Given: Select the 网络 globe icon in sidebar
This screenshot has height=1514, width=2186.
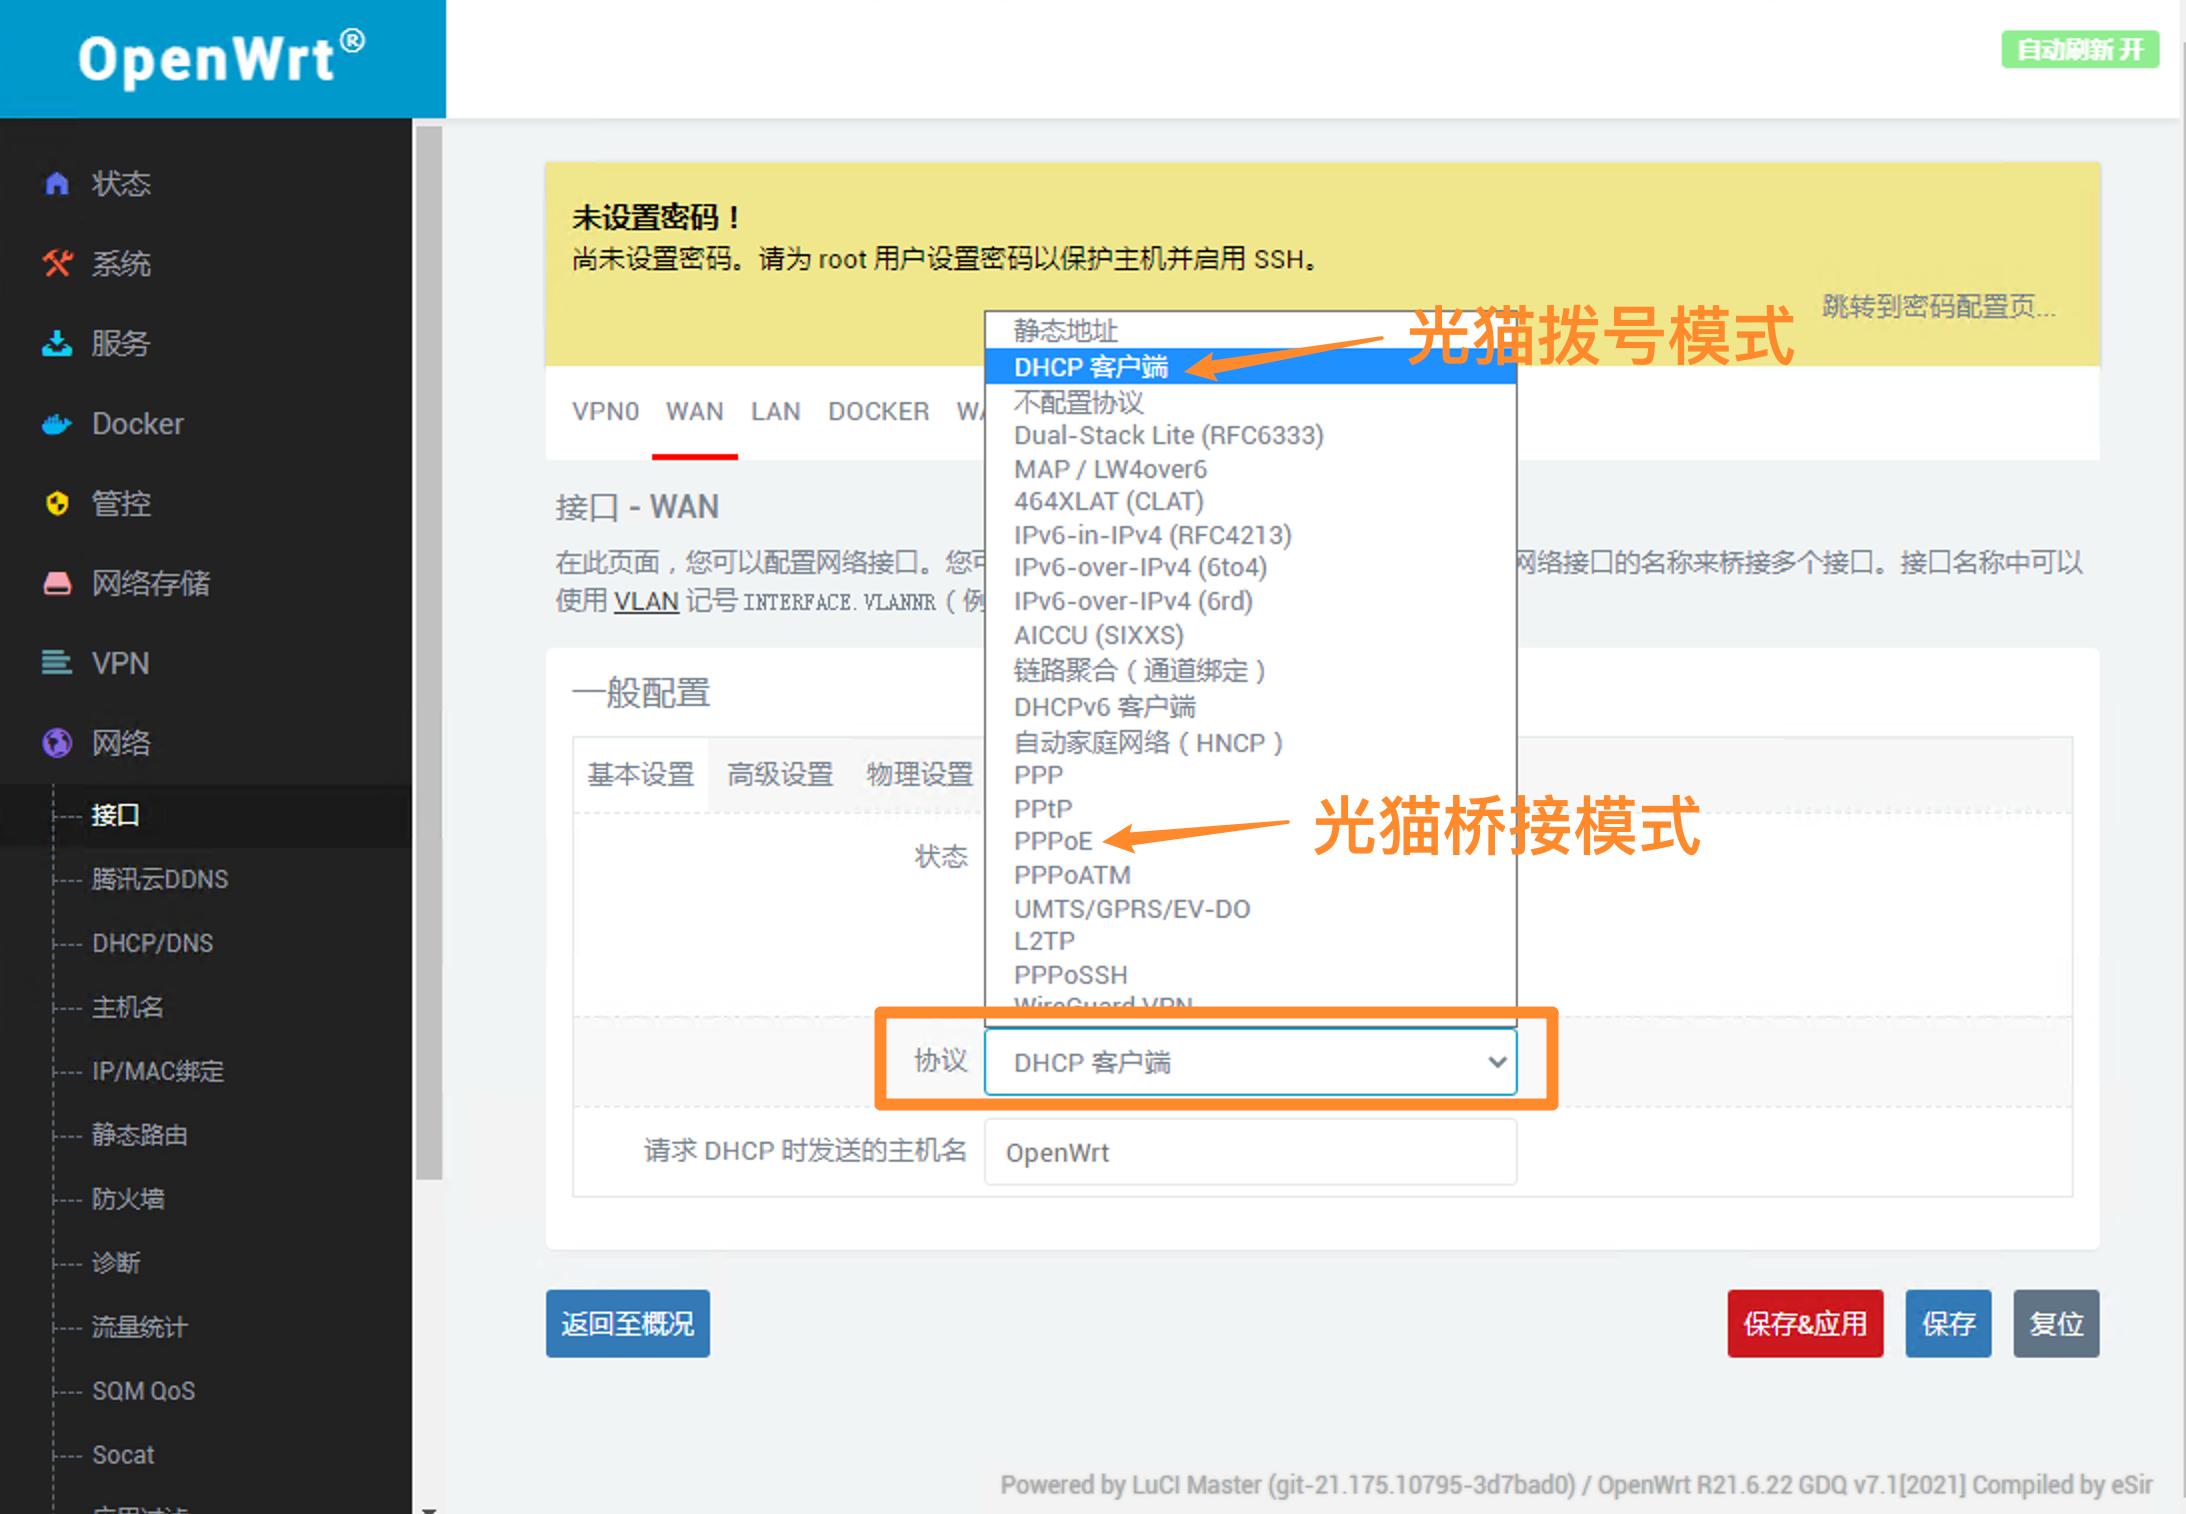Looking at the screenshot, I should 57,743.
